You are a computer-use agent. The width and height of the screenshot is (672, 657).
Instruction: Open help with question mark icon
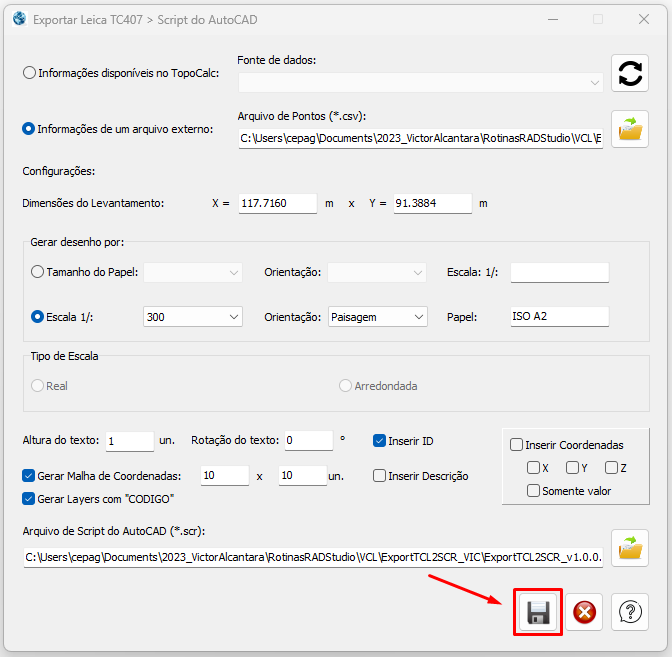[x=629, y=612]
